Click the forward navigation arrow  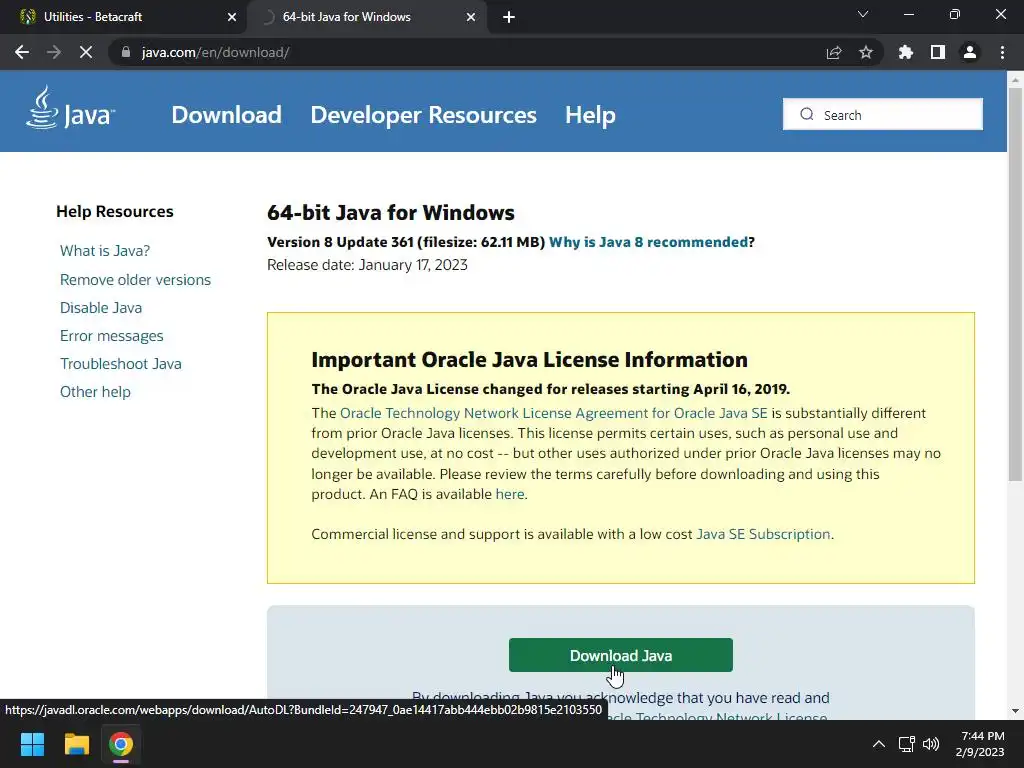coord(54,52)
